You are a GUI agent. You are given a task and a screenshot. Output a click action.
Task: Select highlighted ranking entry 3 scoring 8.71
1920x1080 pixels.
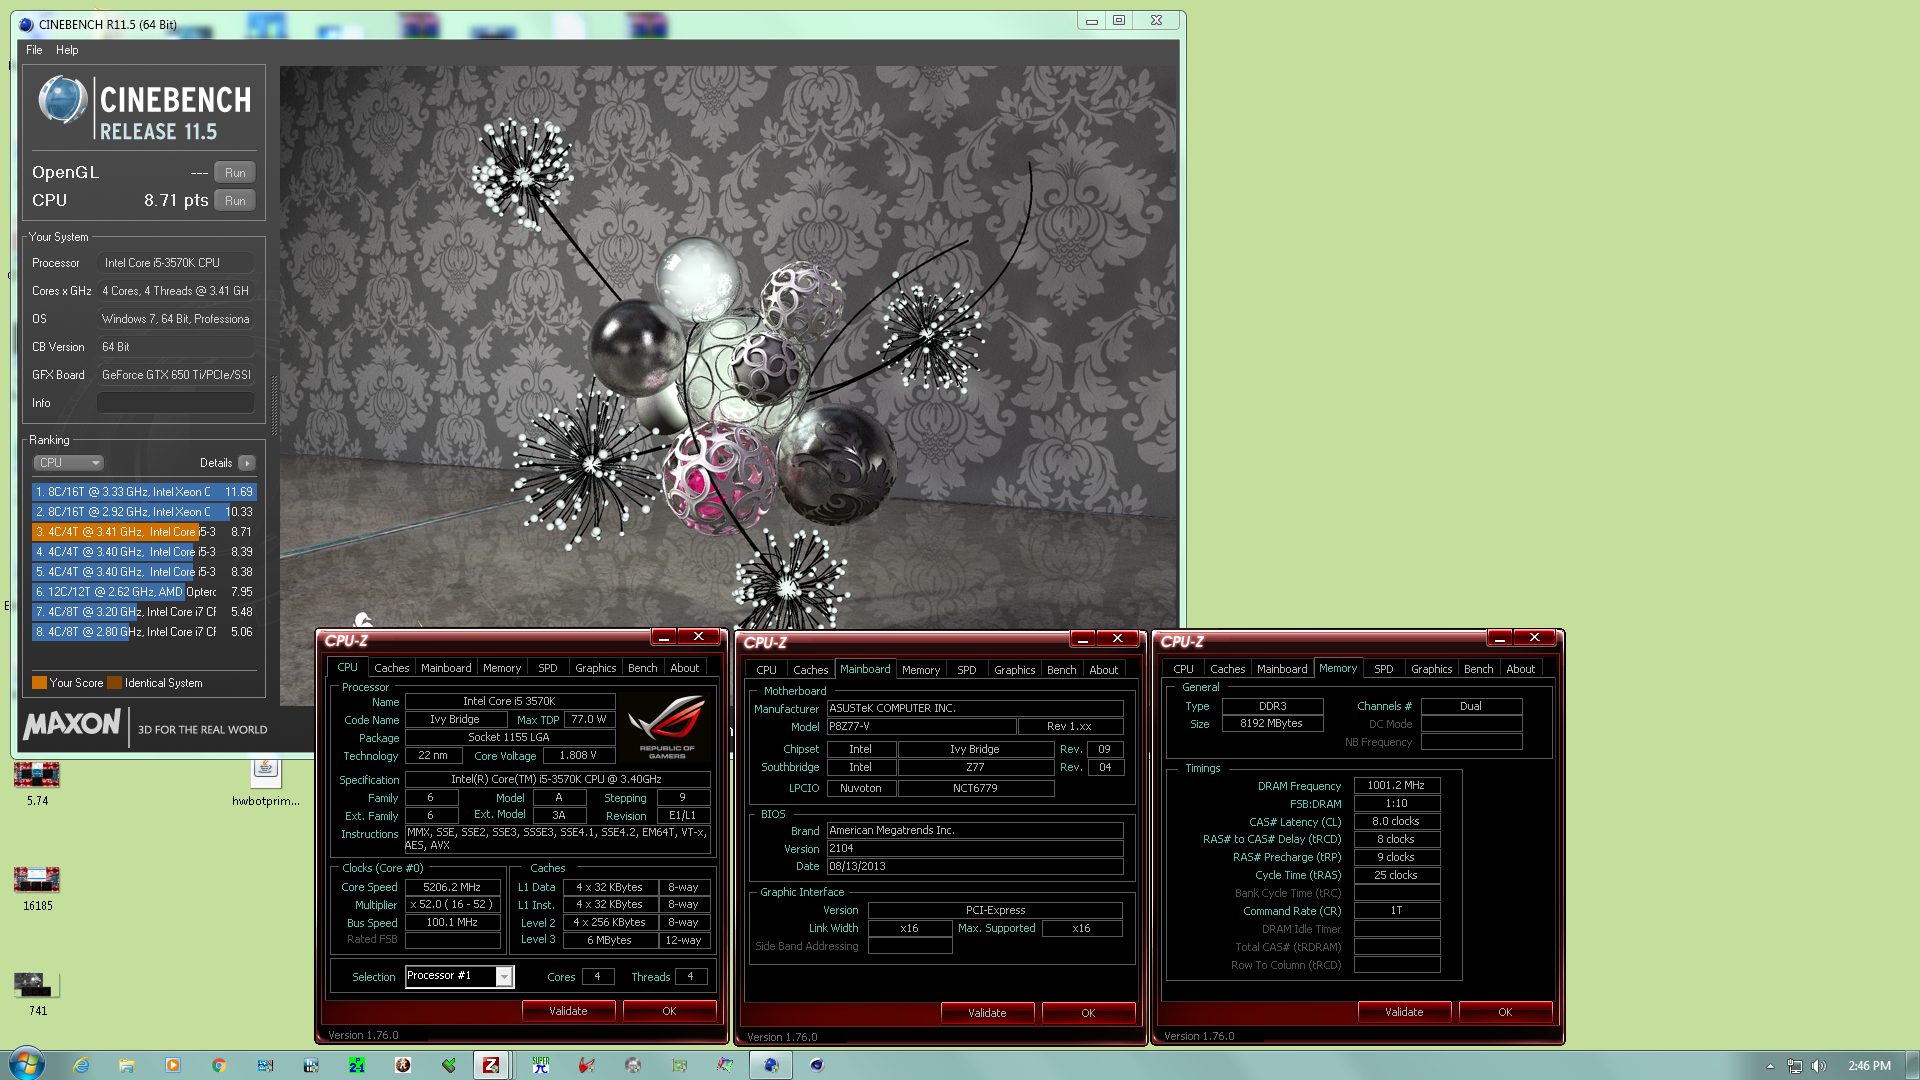point(144,532)
